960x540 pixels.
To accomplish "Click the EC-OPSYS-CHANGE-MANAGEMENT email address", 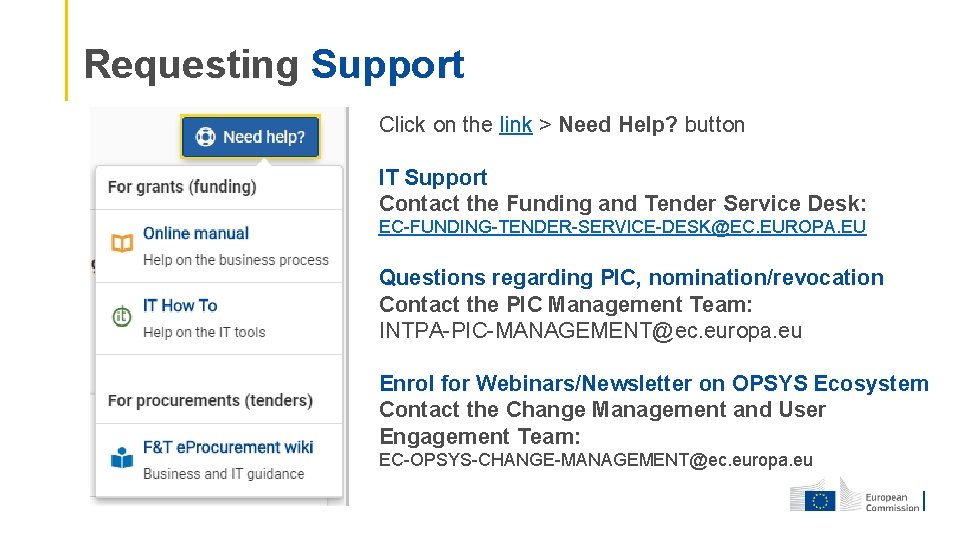I will point(596,460).
